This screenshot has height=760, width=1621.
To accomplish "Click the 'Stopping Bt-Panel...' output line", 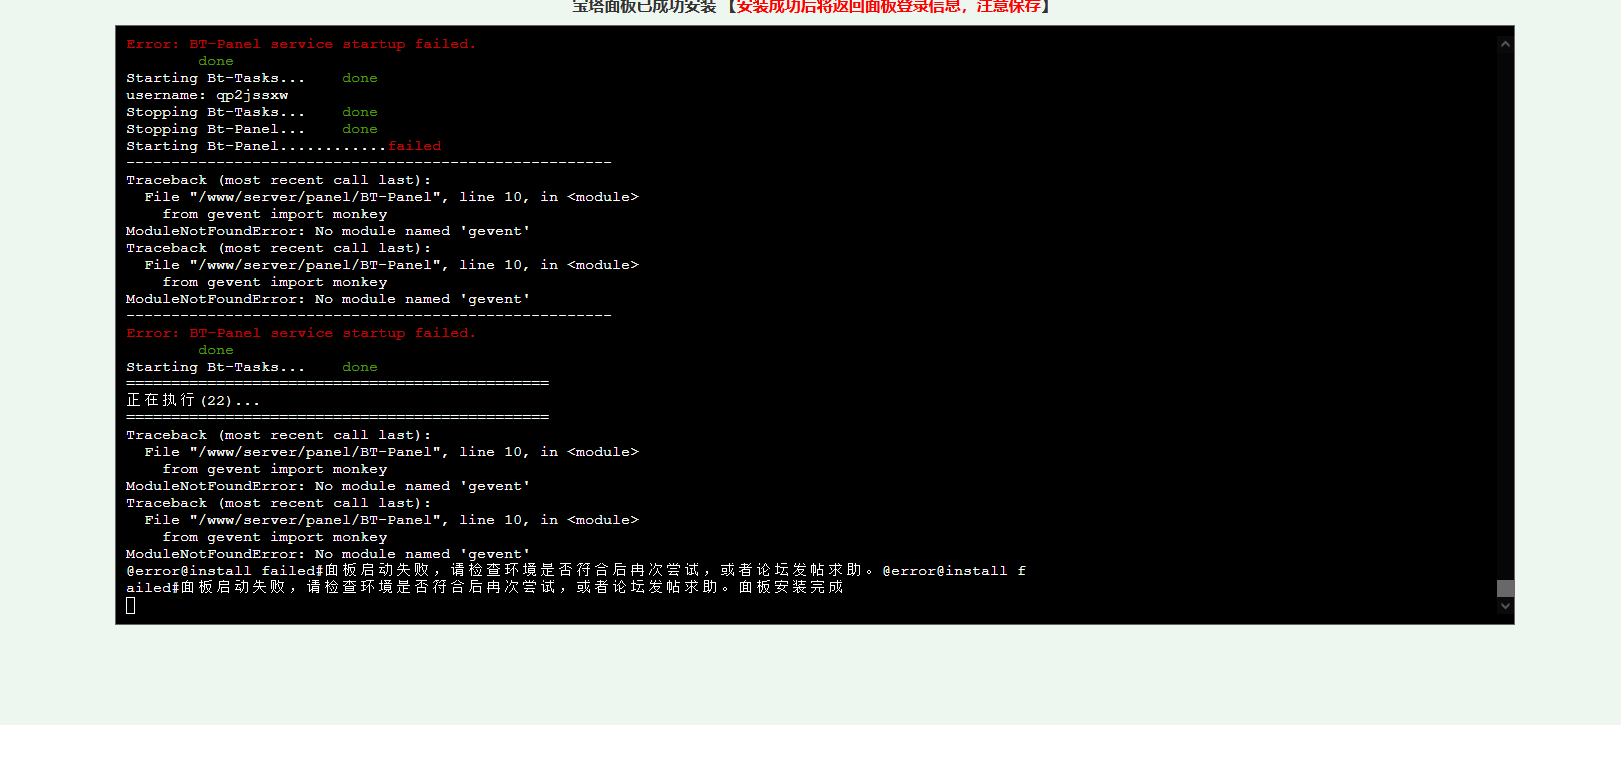I will [x=252, y=129].
